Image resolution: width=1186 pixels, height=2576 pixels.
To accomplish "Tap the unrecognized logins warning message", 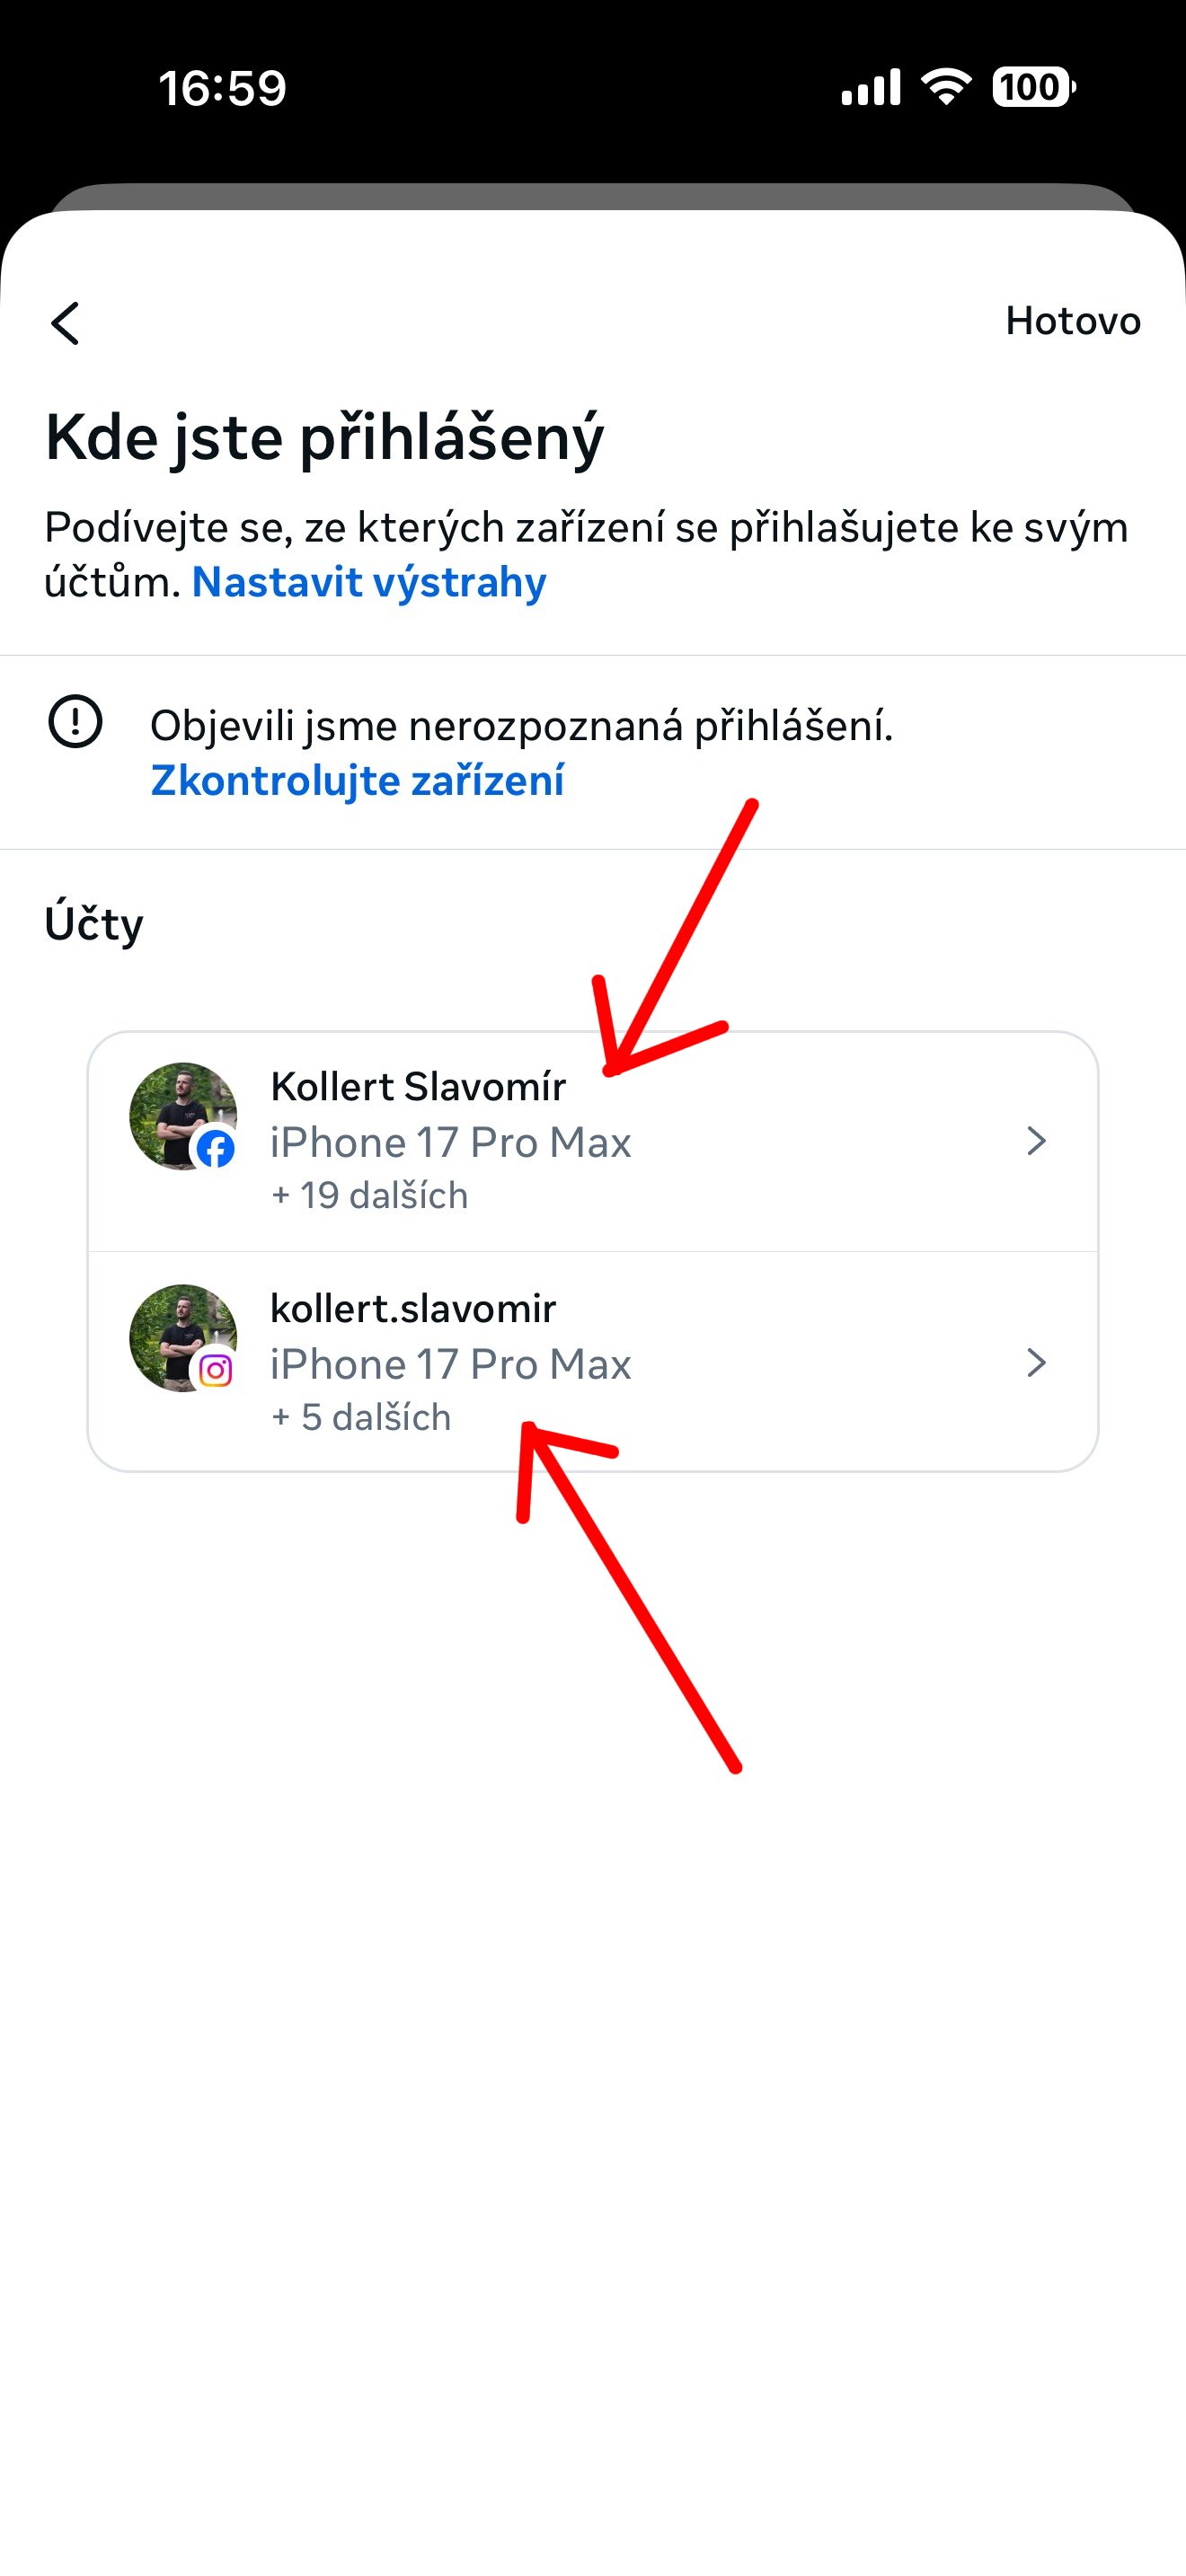I will coord(521,726).
